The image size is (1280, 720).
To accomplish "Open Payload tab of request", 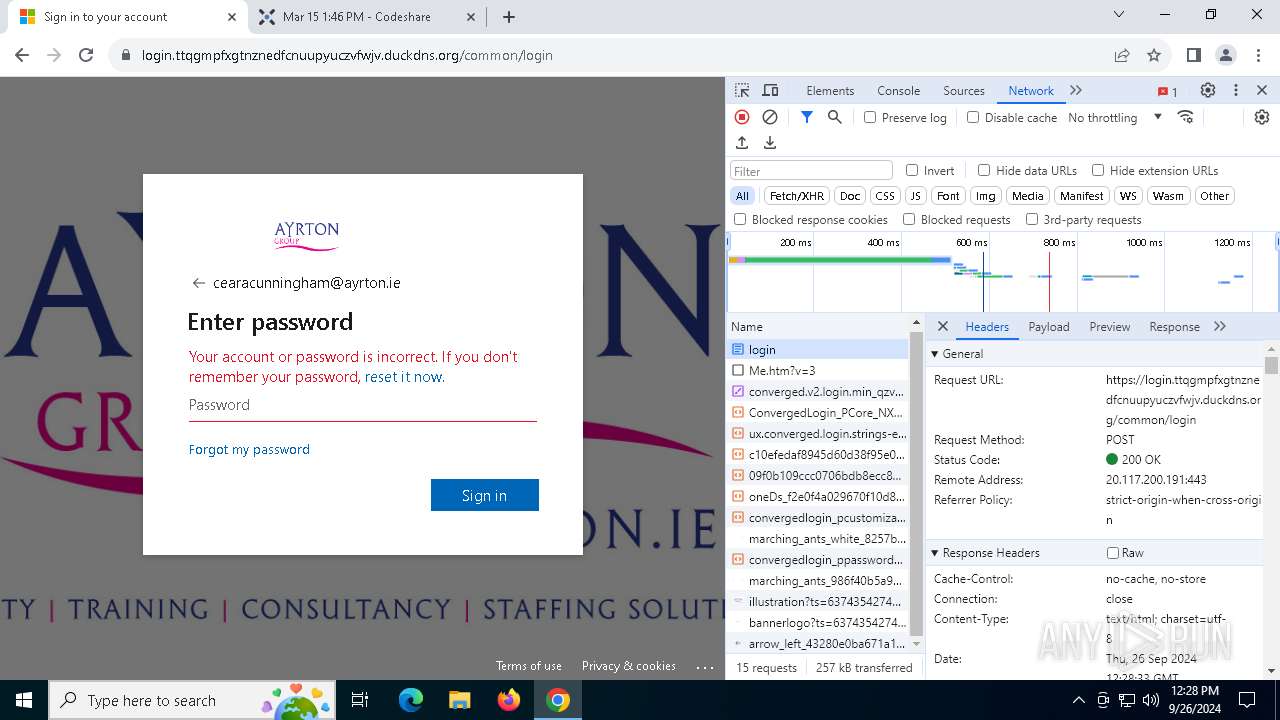I will pos(1049,326).
